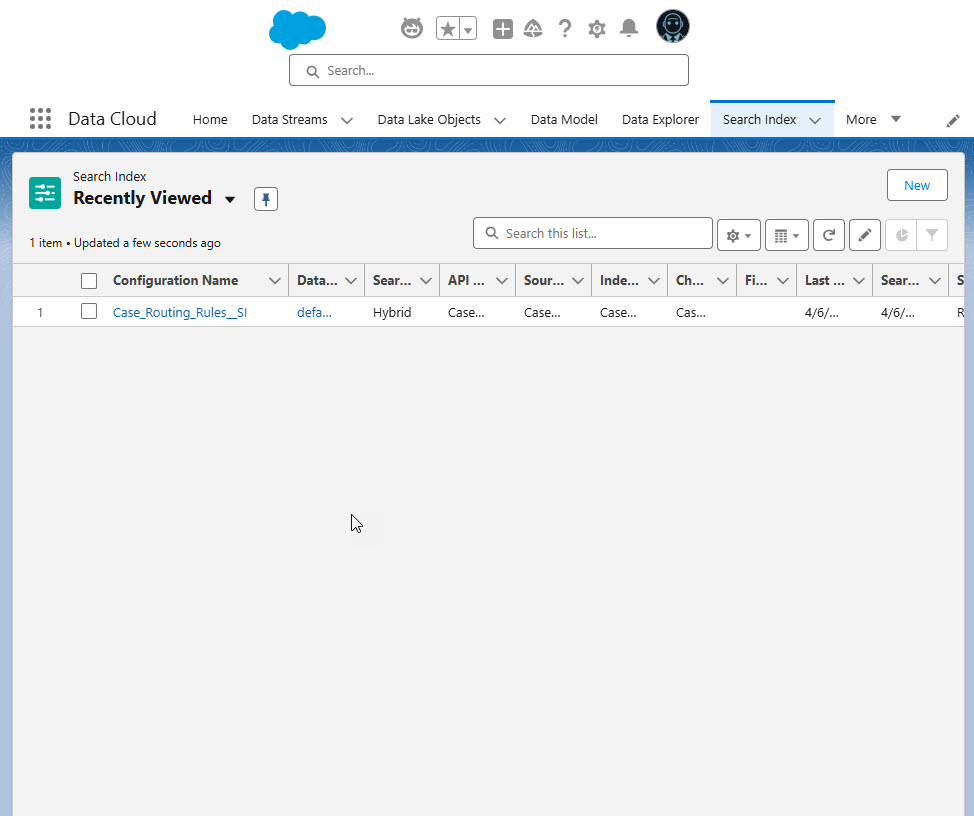Open the Setup gear menu

[x=597, y=29]
